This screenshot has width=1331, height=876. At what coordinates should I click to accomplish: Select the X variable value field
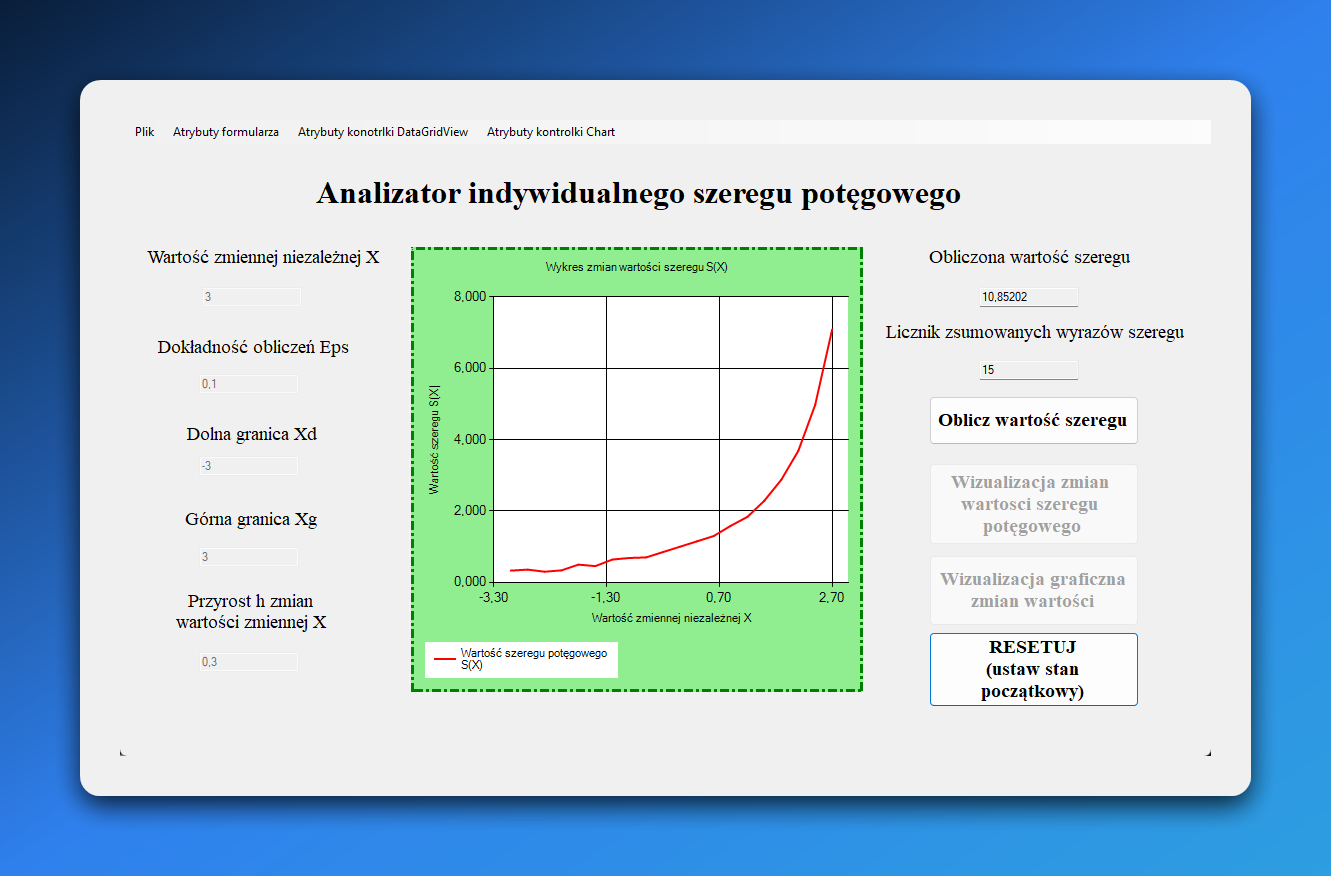point(250,297)
